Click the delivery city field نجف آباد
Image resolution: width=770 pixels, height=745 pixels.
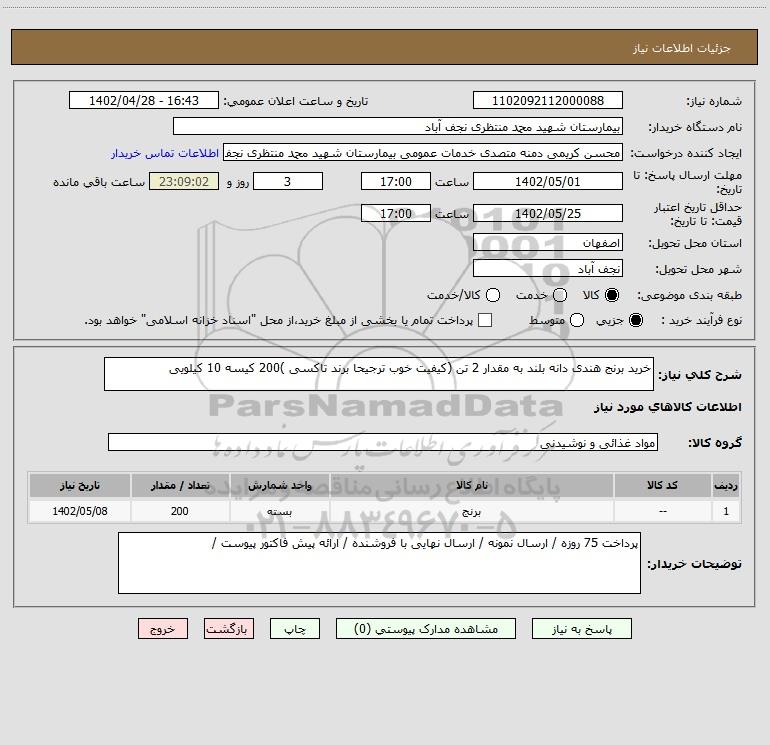click(548, 268)
